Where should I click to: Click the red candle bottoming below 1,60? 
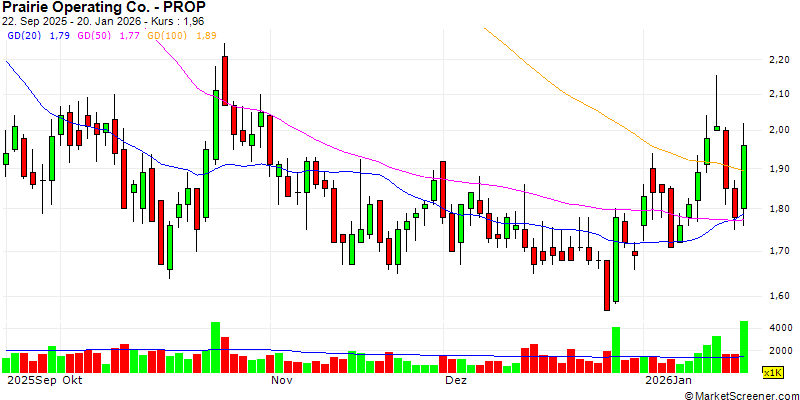click(x=607, y=285)
